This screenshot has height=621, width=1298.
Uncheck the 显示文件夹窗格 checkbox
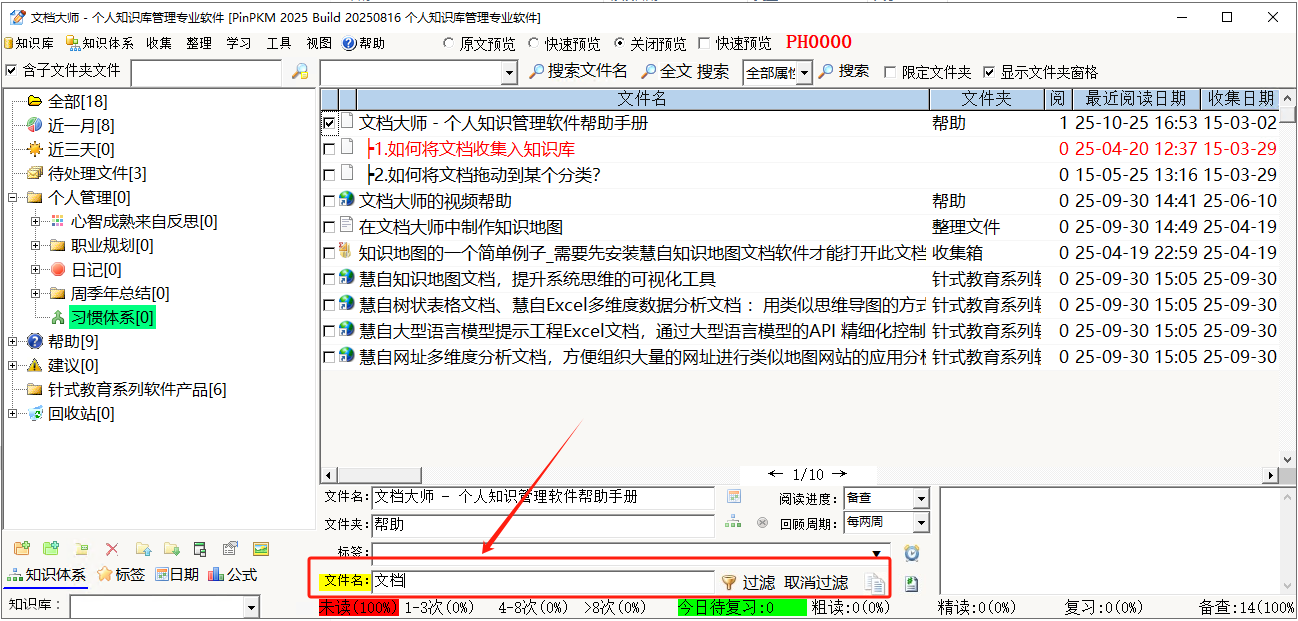[x=989, y=72]
